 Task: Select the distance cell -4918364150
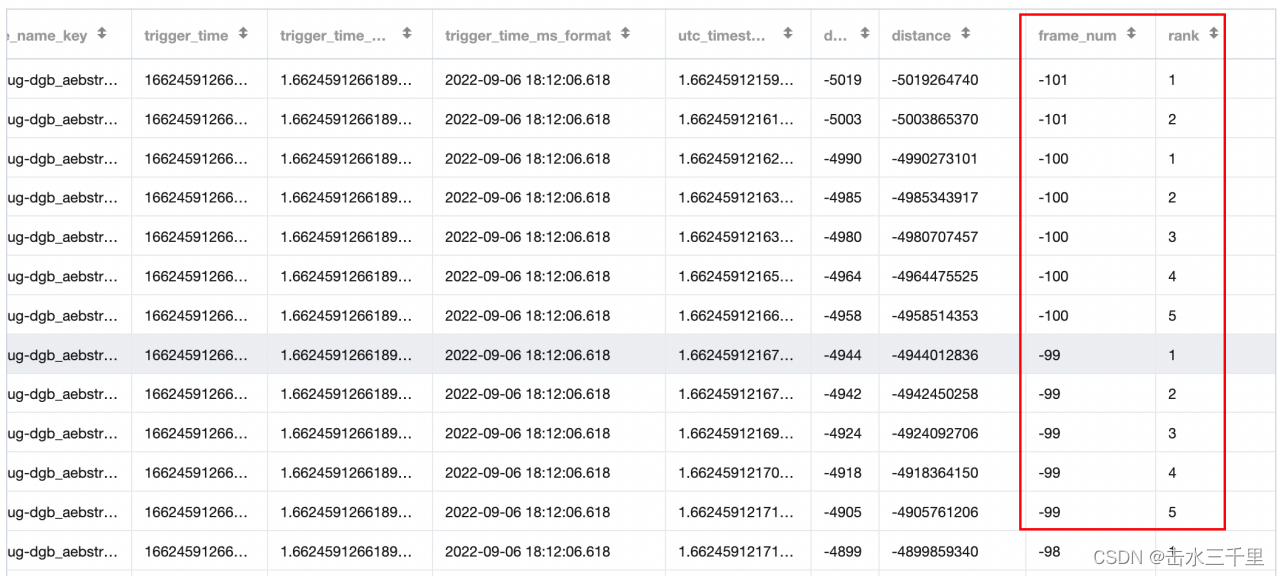coord(935,473)
